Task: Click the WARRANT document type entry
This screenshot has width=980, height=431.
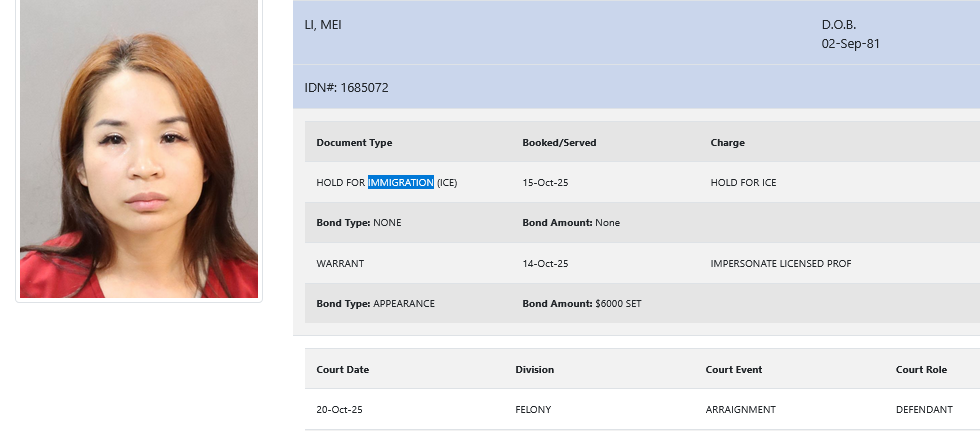Action: 340,263
